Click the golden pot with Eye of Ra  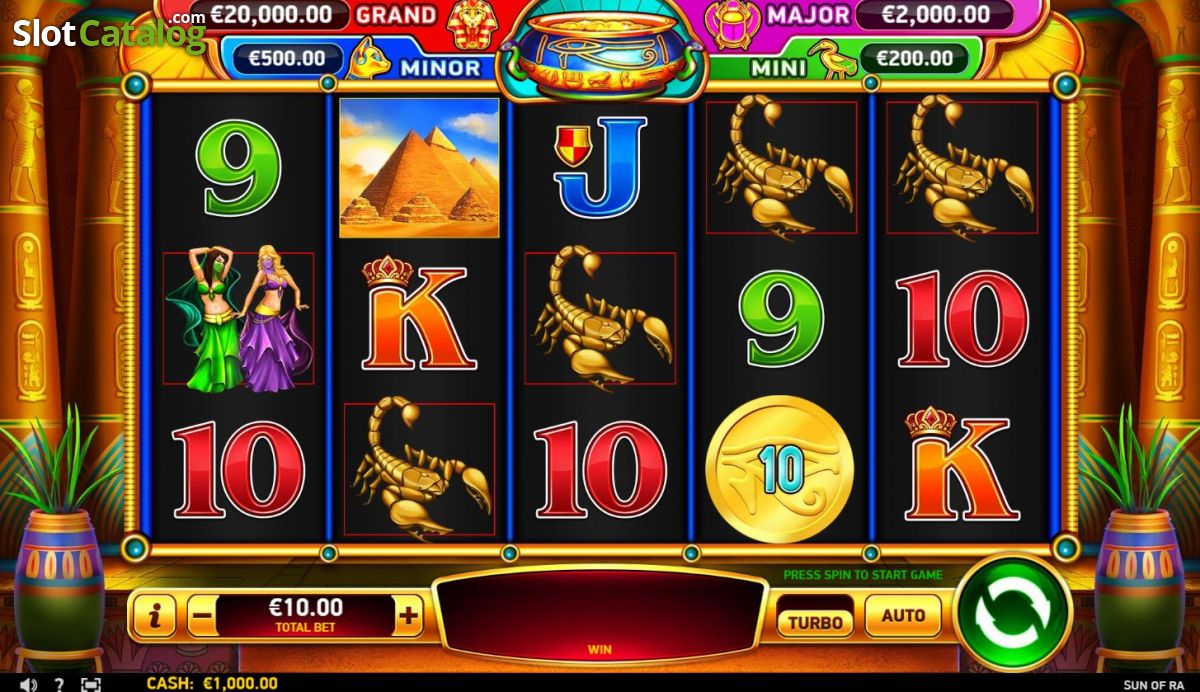(600, 55)
